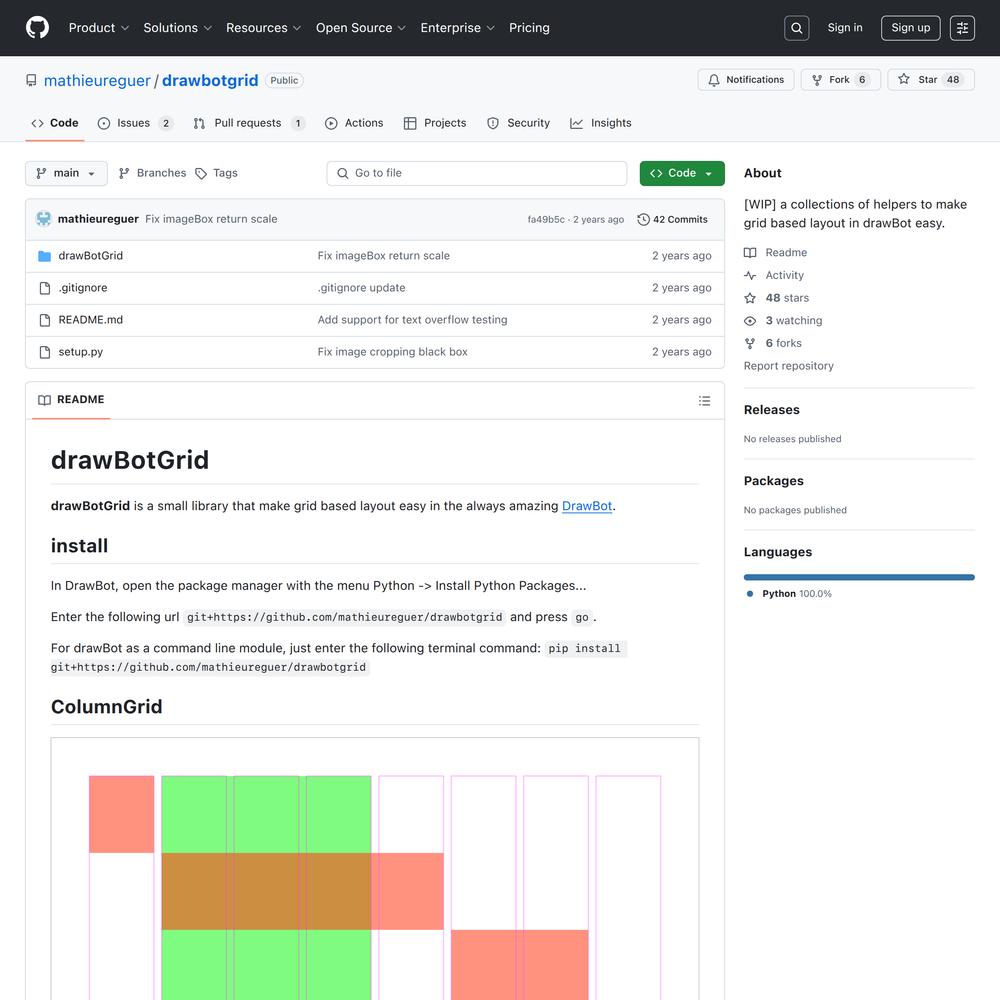
Task: Open the Insights tab
Action: click(600, 123)
